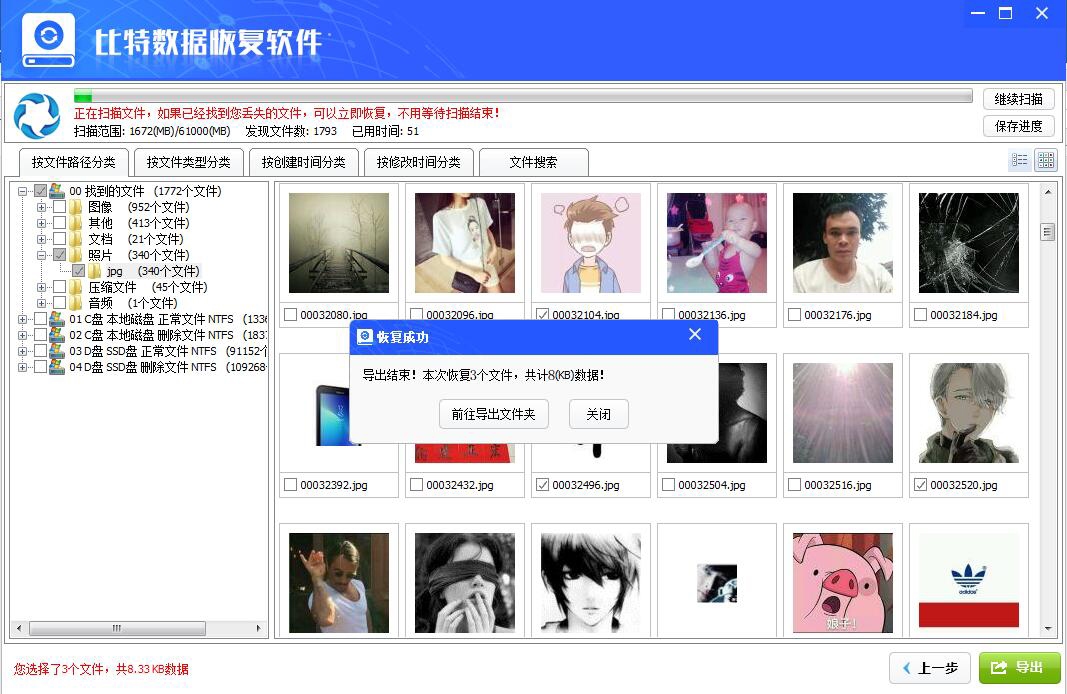Image resolution: width=1067 pixels, height=694 pixels.
Task: Go back with 上一步 button
Action: 930,668
